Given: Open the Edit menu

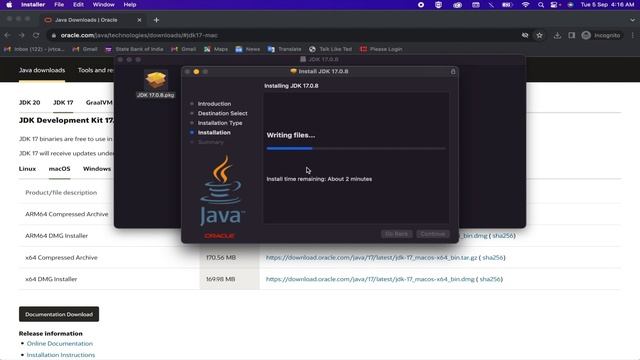Looking at the screenshot, I should pos(78,5).
